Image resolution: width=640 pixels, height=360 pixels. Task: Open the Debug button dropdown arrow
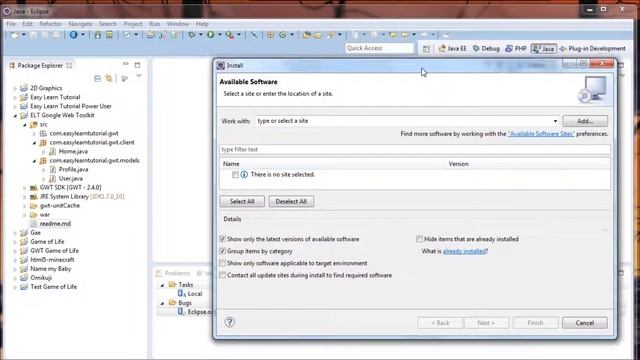pos(200,35)
